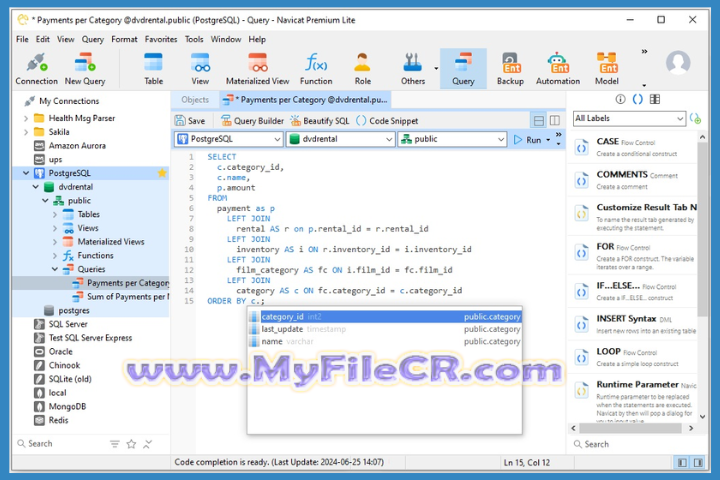This screenshot has width=720, height=480.
Task: Show the project pane icon
Action: tap(655, 99)
